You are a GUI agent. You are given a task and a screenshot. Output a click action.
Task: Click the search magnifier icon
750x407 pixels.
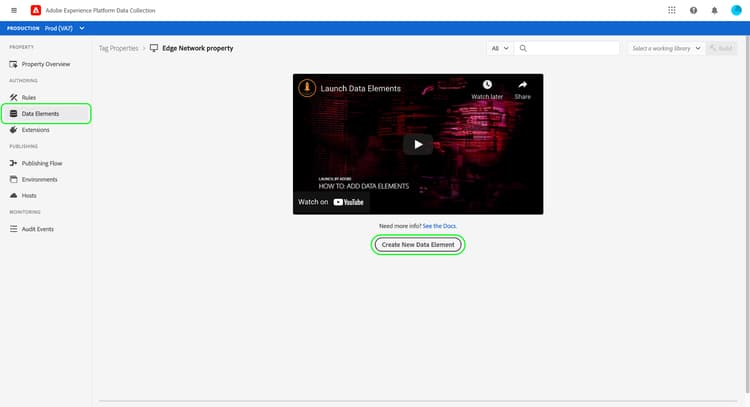[523, 48]
